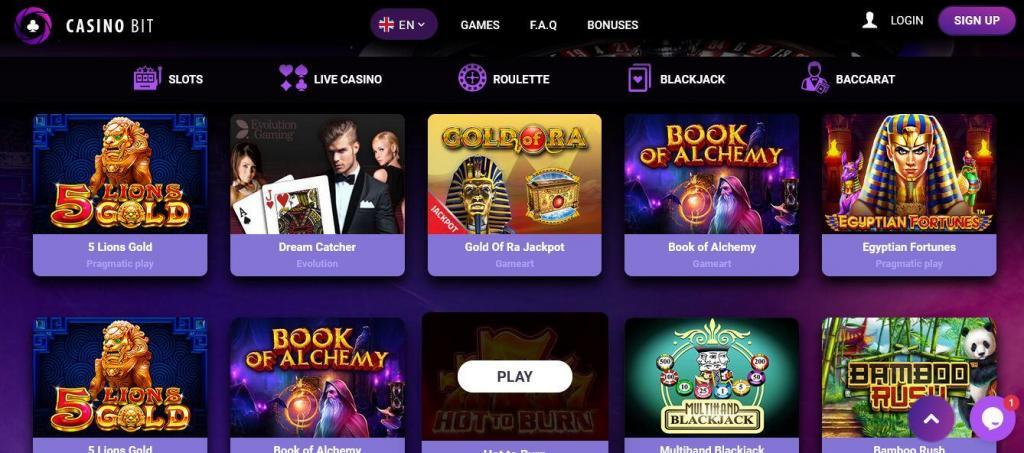Open the Gold Of Ra Jackpot thumbnail
Screen dimensions: 1024x453
515,174
